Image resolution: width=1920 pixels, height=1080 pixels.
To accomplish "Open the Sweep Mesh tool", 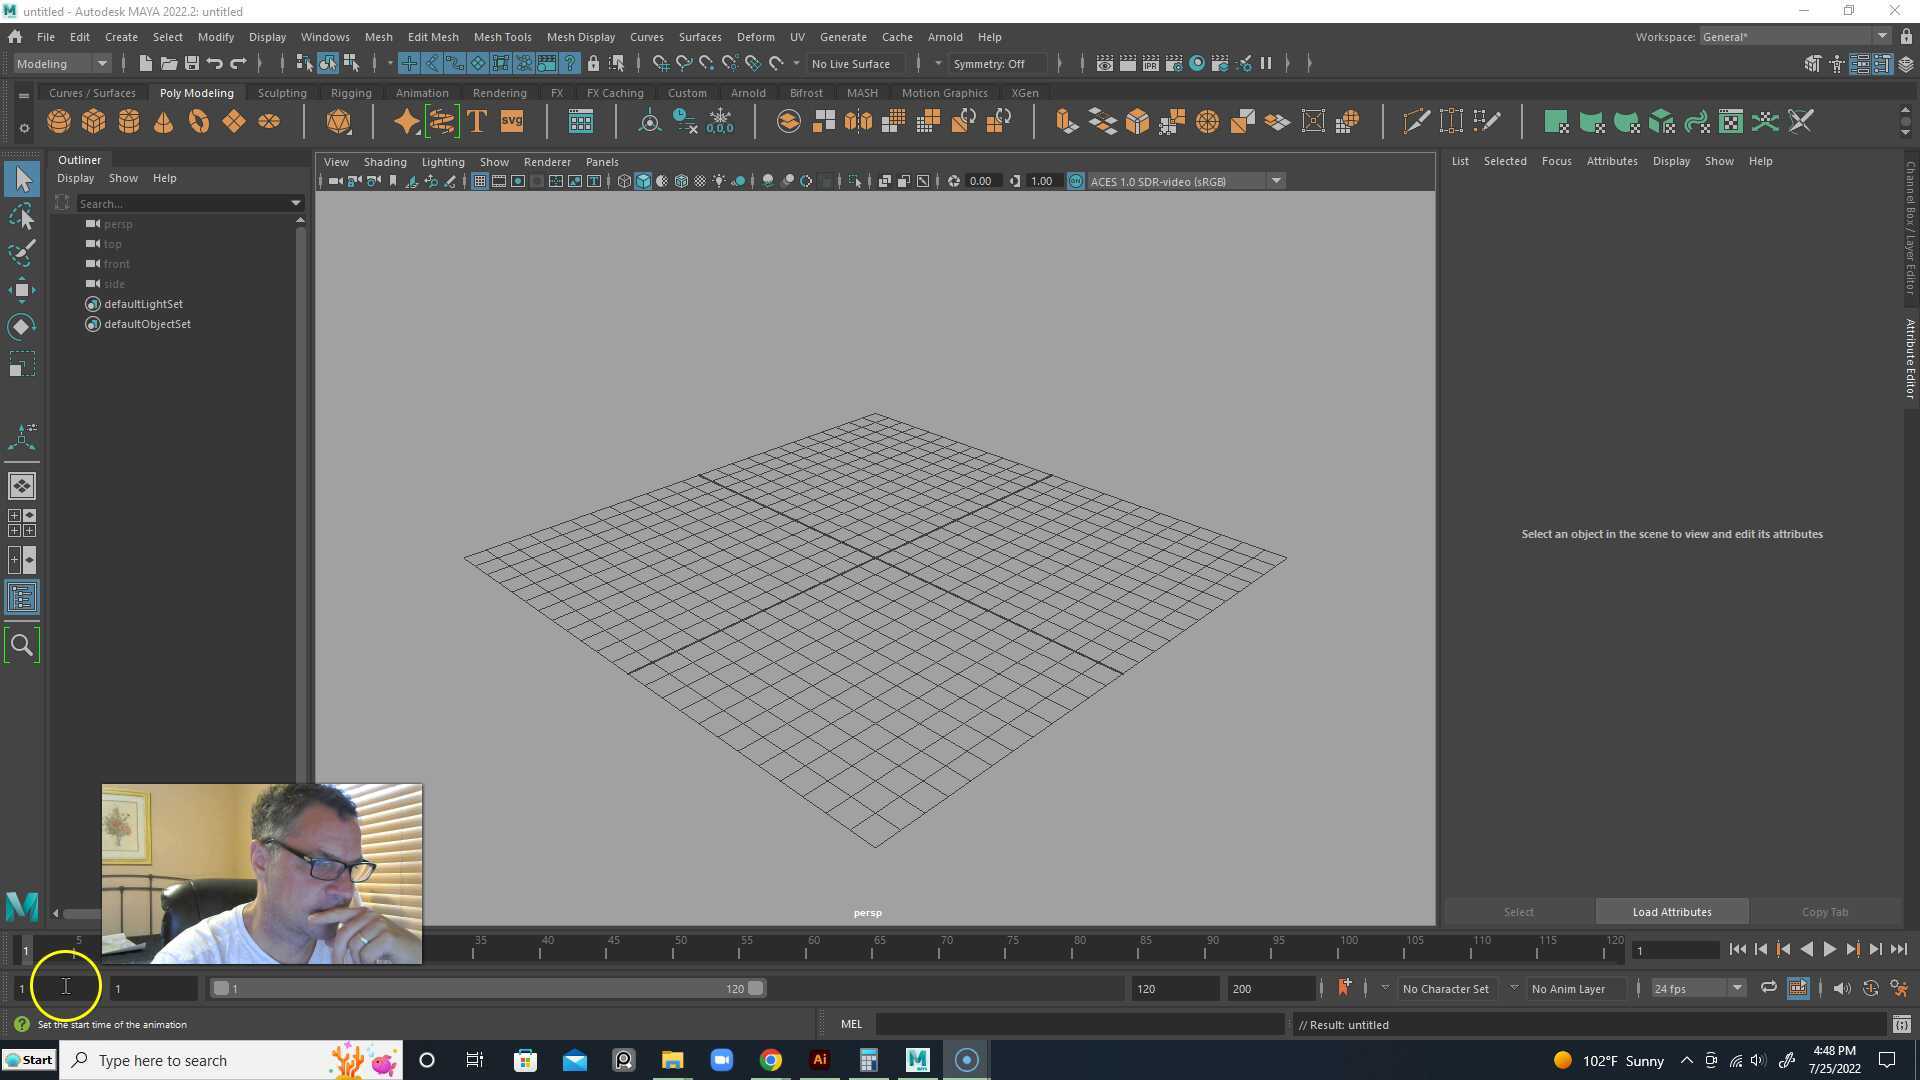I will 442,121.
